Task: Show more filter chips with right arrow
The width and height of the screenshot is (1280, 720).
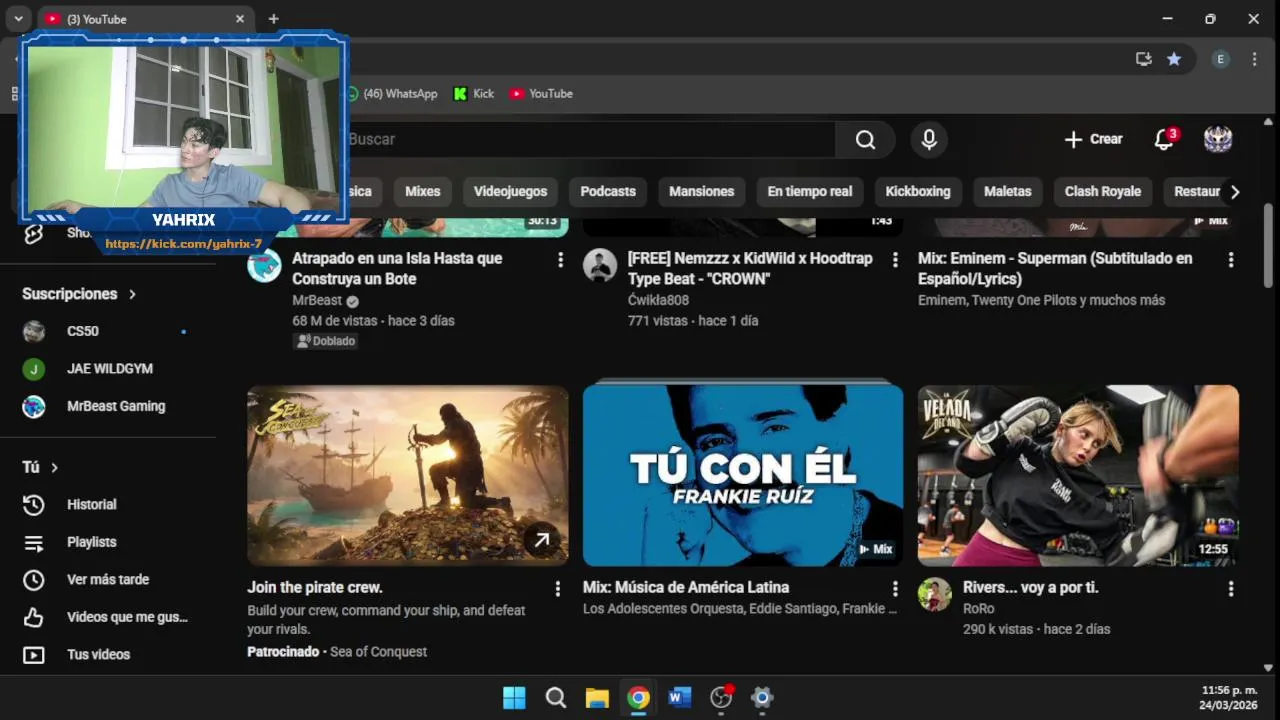Action: [x=1235, y=192]
